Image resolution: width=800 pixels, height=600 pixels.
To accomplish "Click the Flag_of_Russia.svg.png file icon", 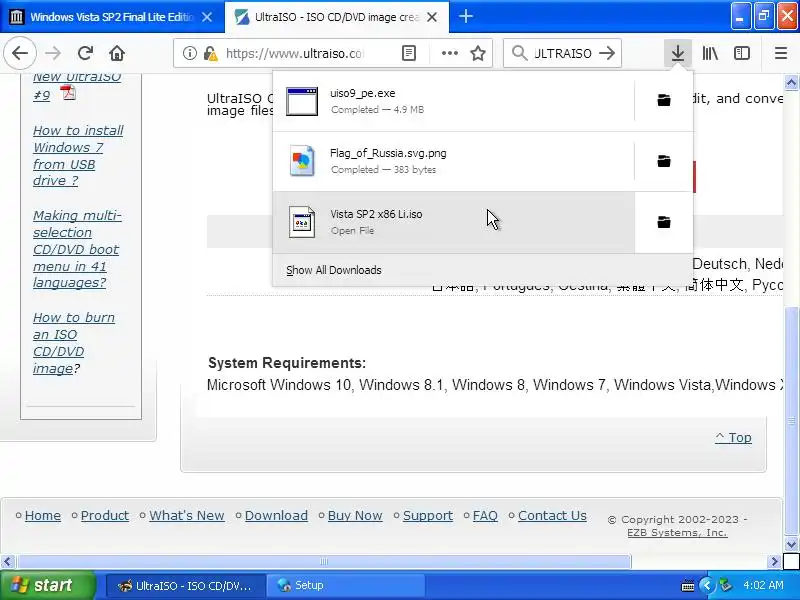I will click(302, 161).
